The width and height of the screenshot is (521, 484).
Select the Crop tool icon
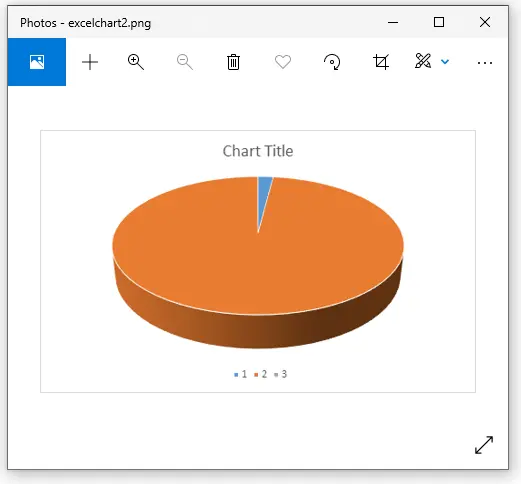[381, 62]
